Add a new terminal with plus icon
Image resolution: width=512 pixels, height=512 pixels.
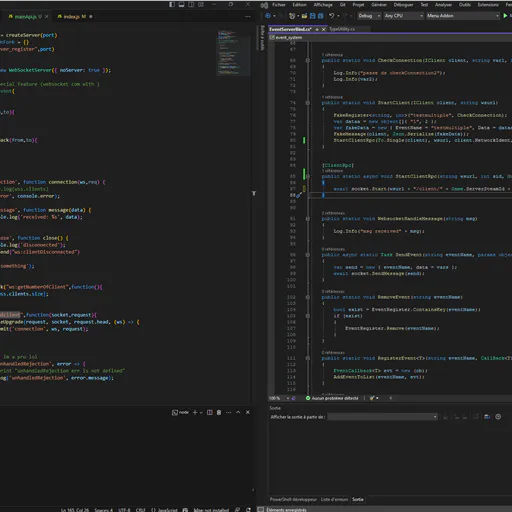tap(195, 412)
